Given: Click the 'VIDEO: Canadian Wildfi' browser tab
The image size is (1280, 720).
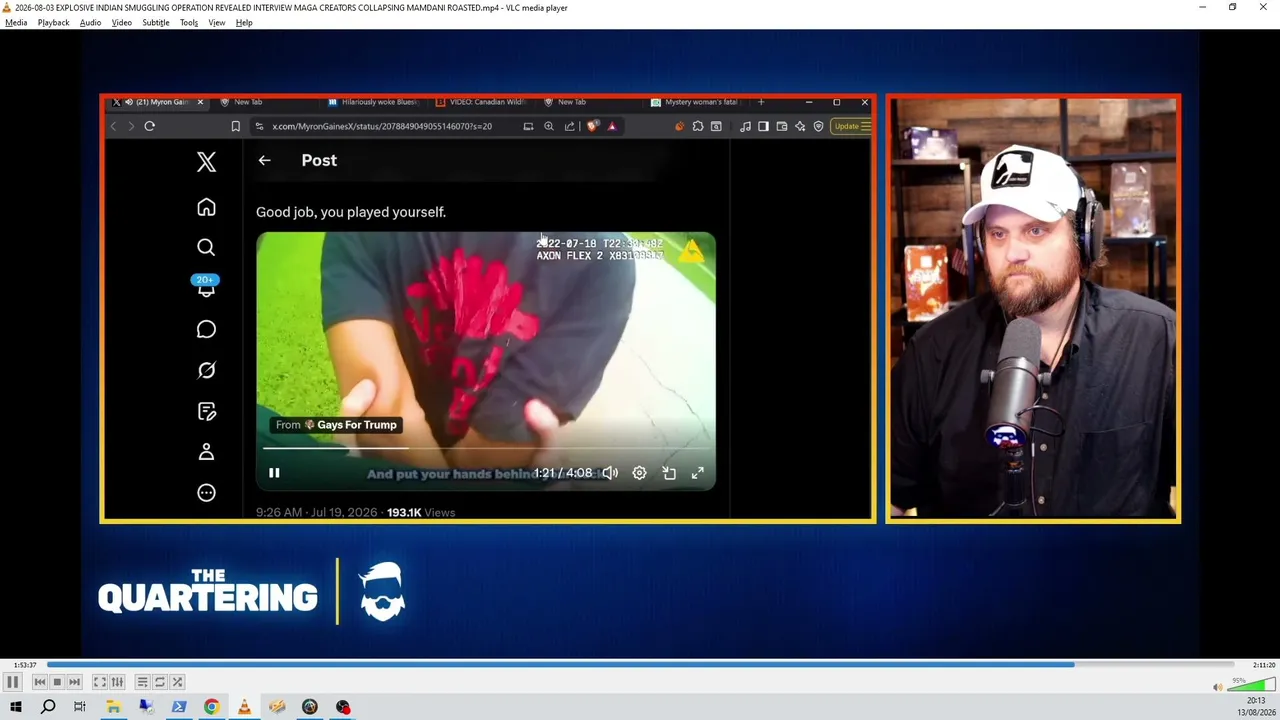Looking at the screenshot, I should click(x=482, y=102).
